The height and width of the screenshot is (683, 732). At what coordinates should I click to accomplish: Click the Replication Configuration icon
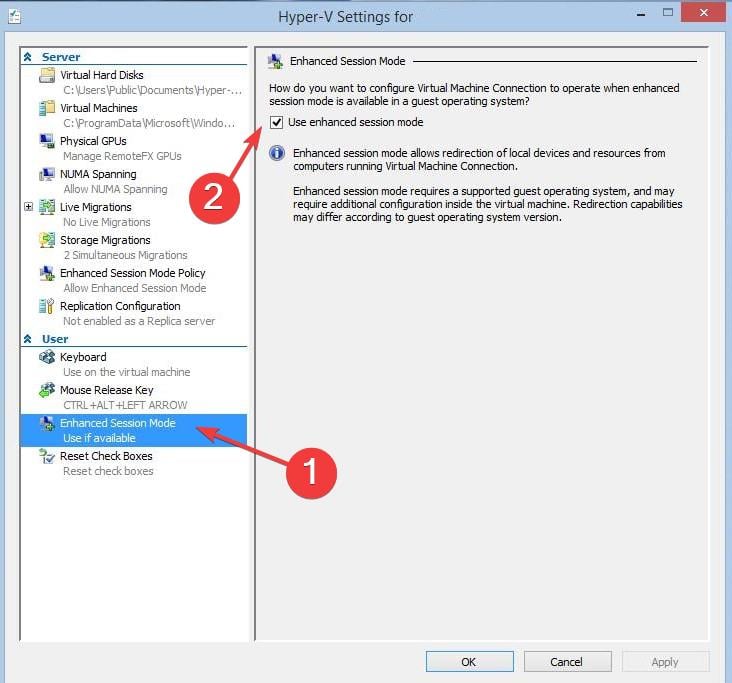click(47, 306)
